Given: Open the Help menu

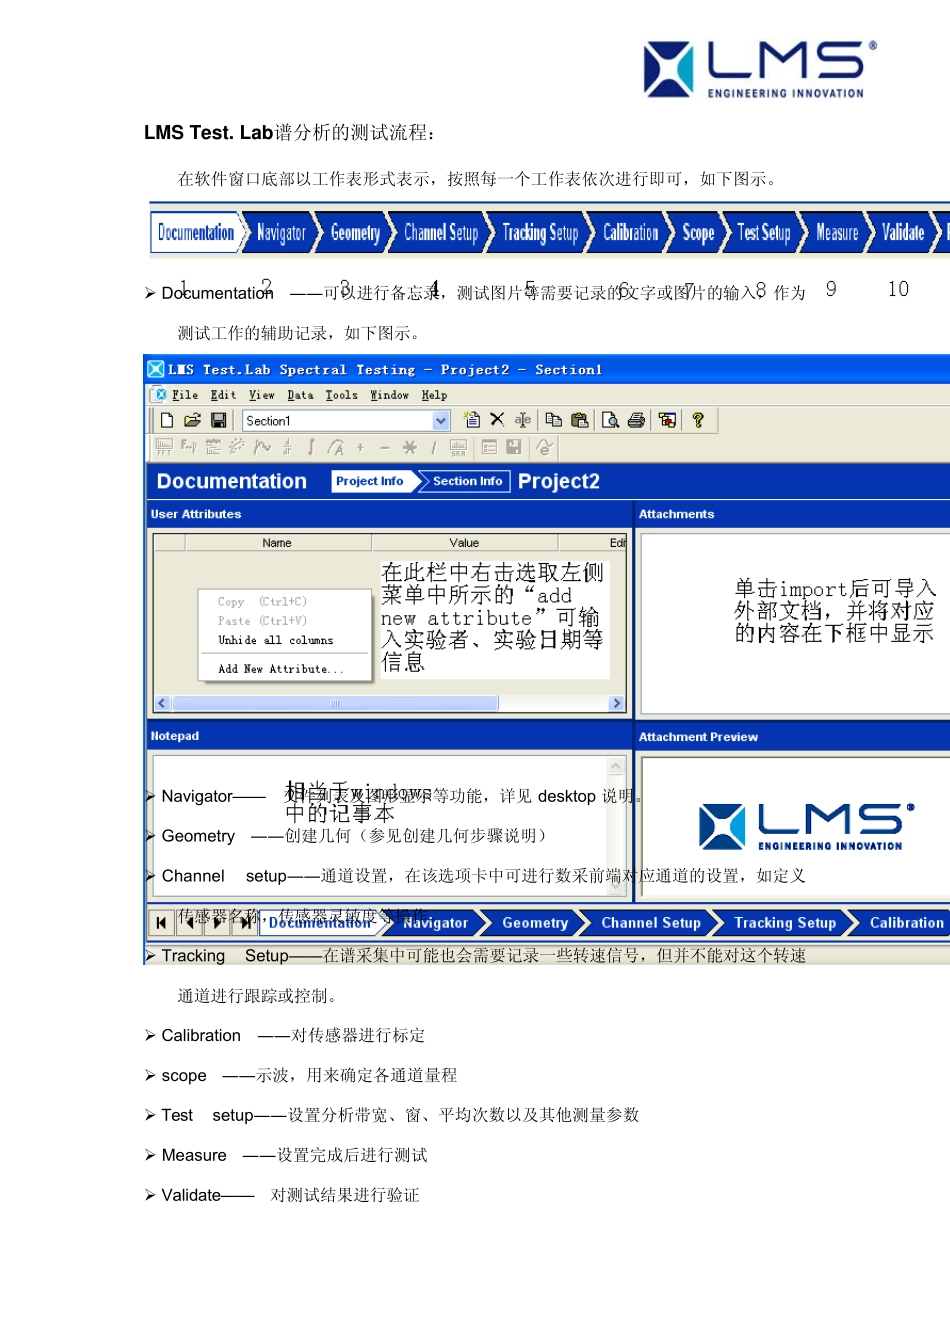Looking at the screenshot, I should point(434,395).
